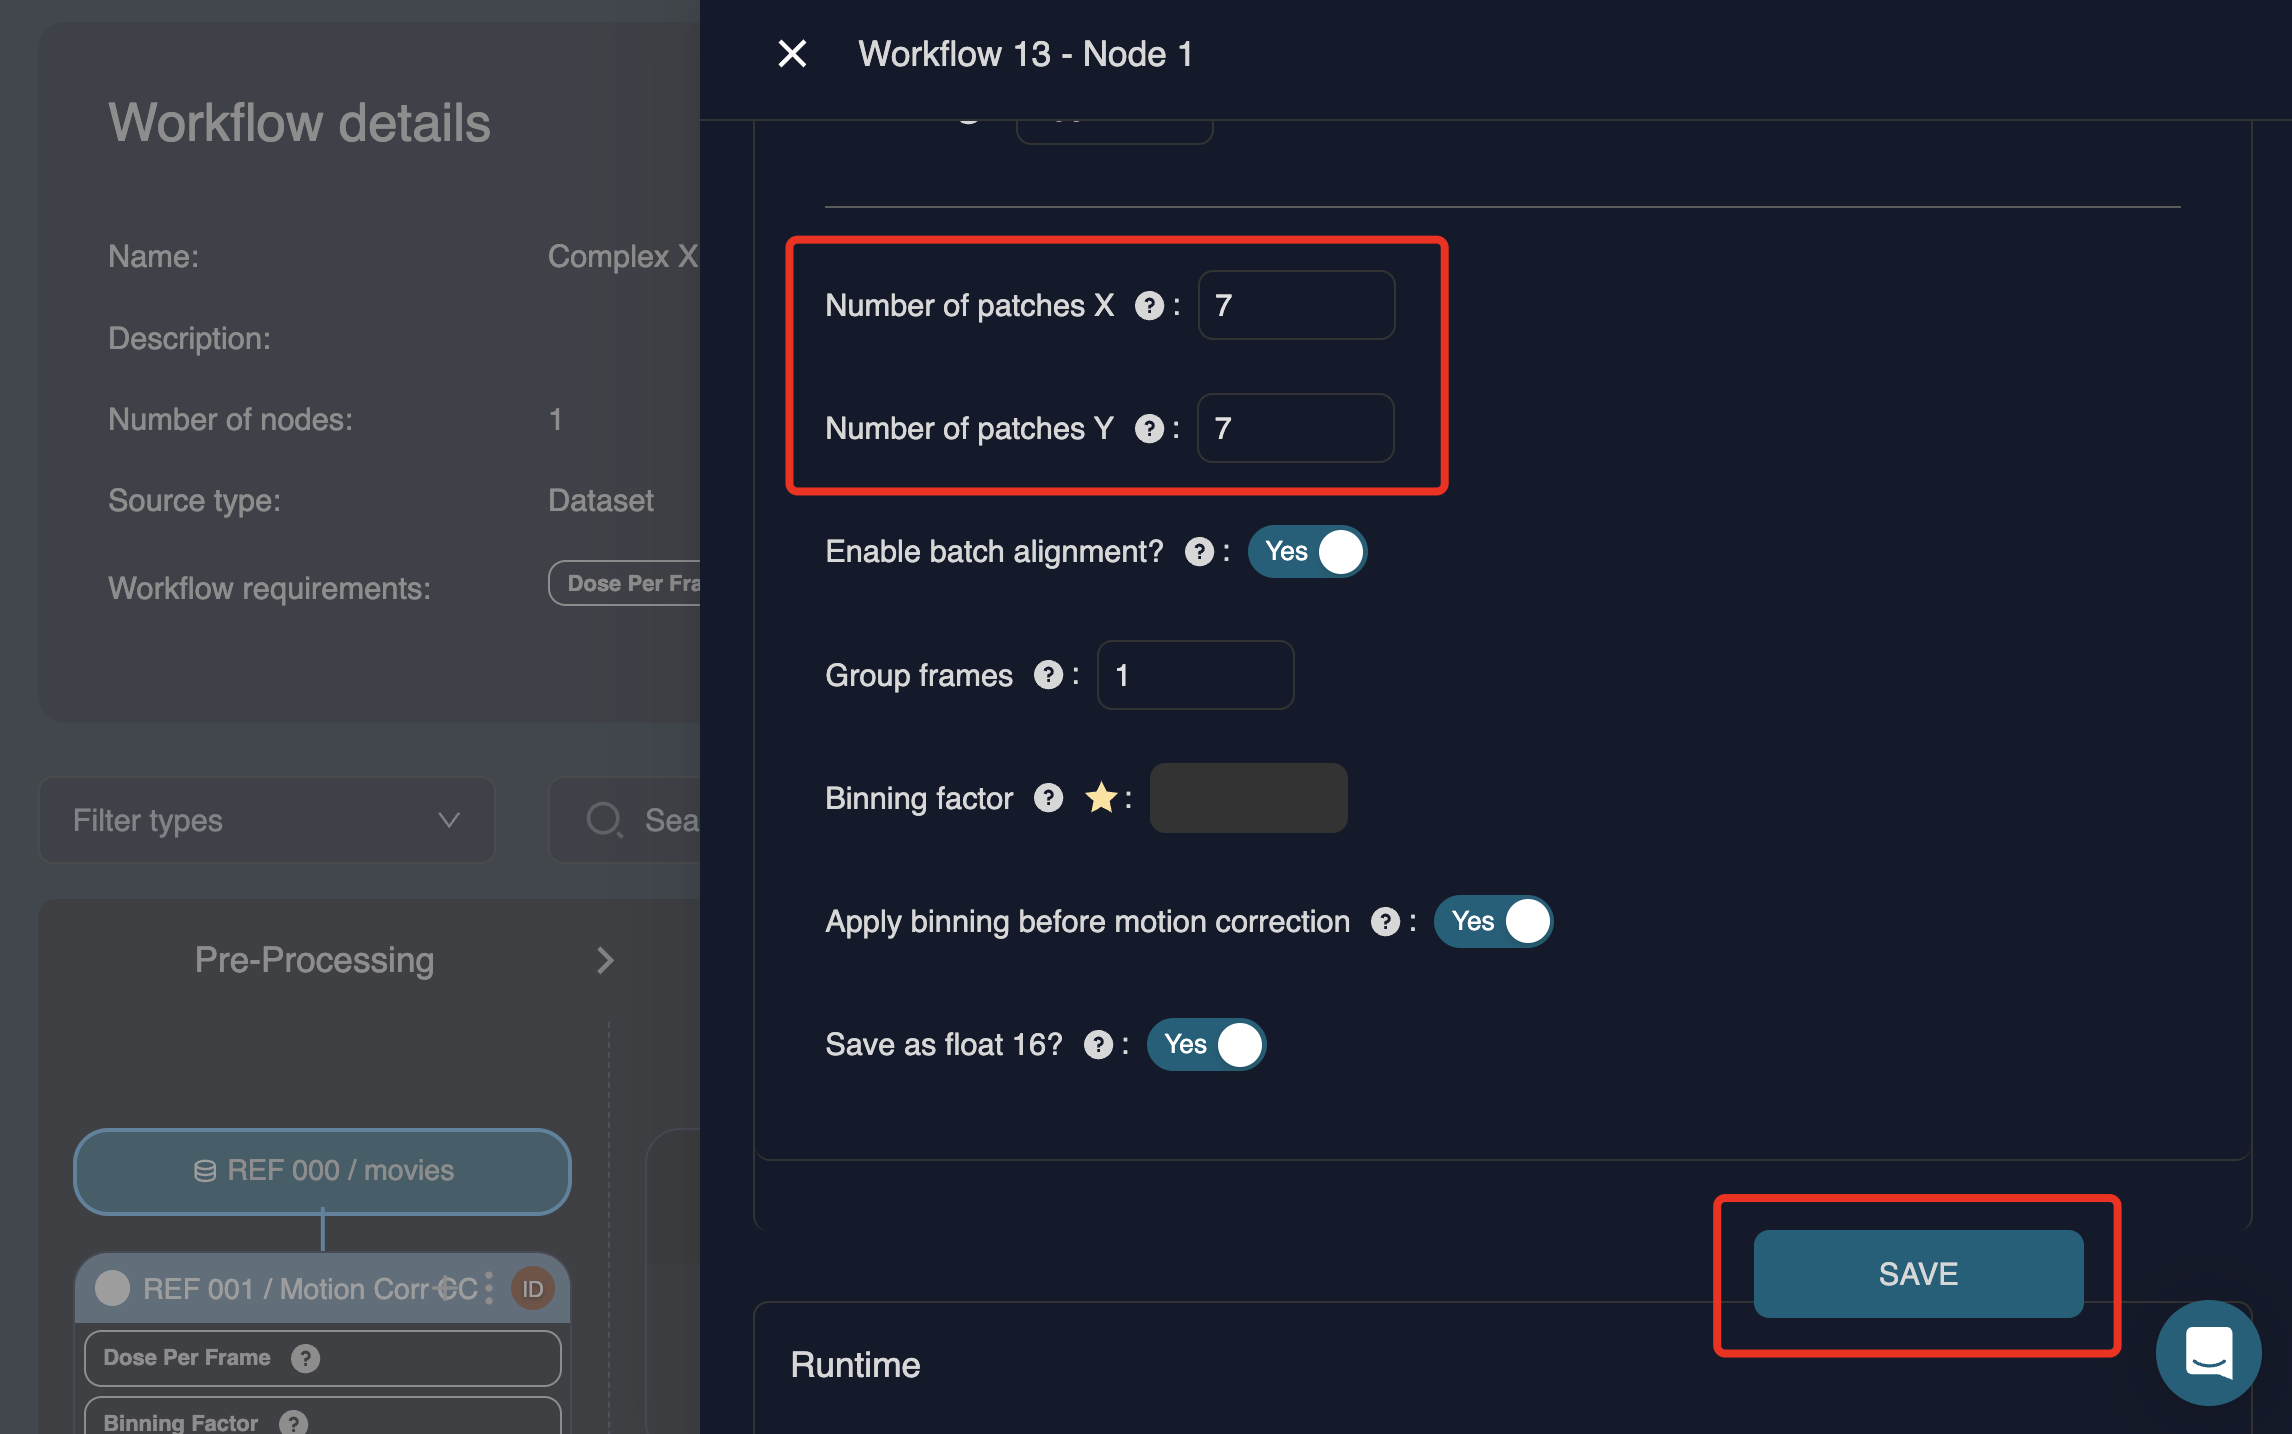Open the REF 001 Motion Corr options menu
This screenshot has height=1434, width=2292.
pyautogui.click(x=489, y=1288)
